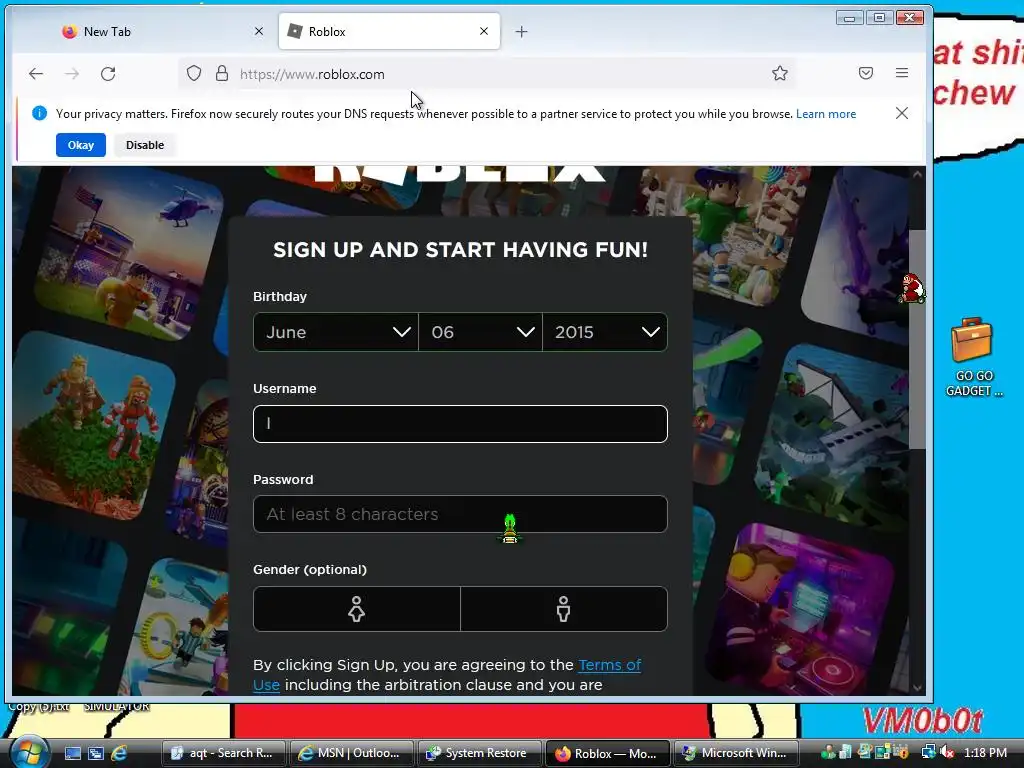Click Disable in the DNS privacy notice

click(145, 145)
